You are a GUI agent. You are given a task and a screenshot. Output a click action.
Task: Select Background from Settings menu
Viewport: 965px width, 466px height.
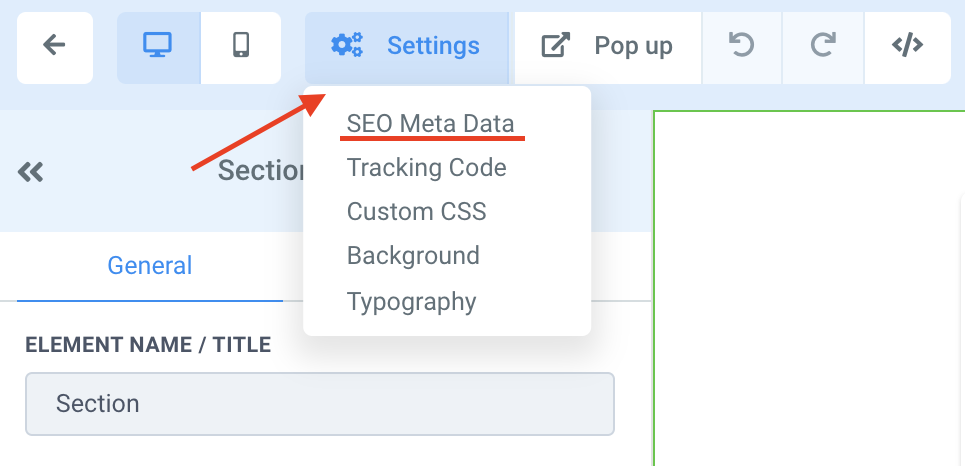(414, 255)
